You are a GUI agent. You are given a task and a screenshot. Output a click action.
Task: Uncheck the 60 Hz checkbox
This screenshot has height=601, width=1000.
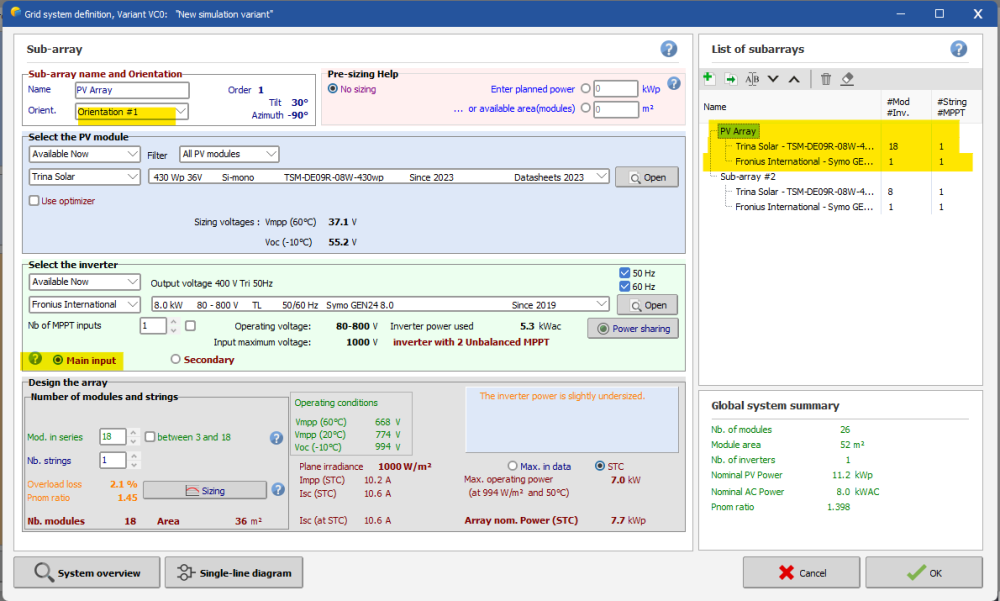point(625,287)
